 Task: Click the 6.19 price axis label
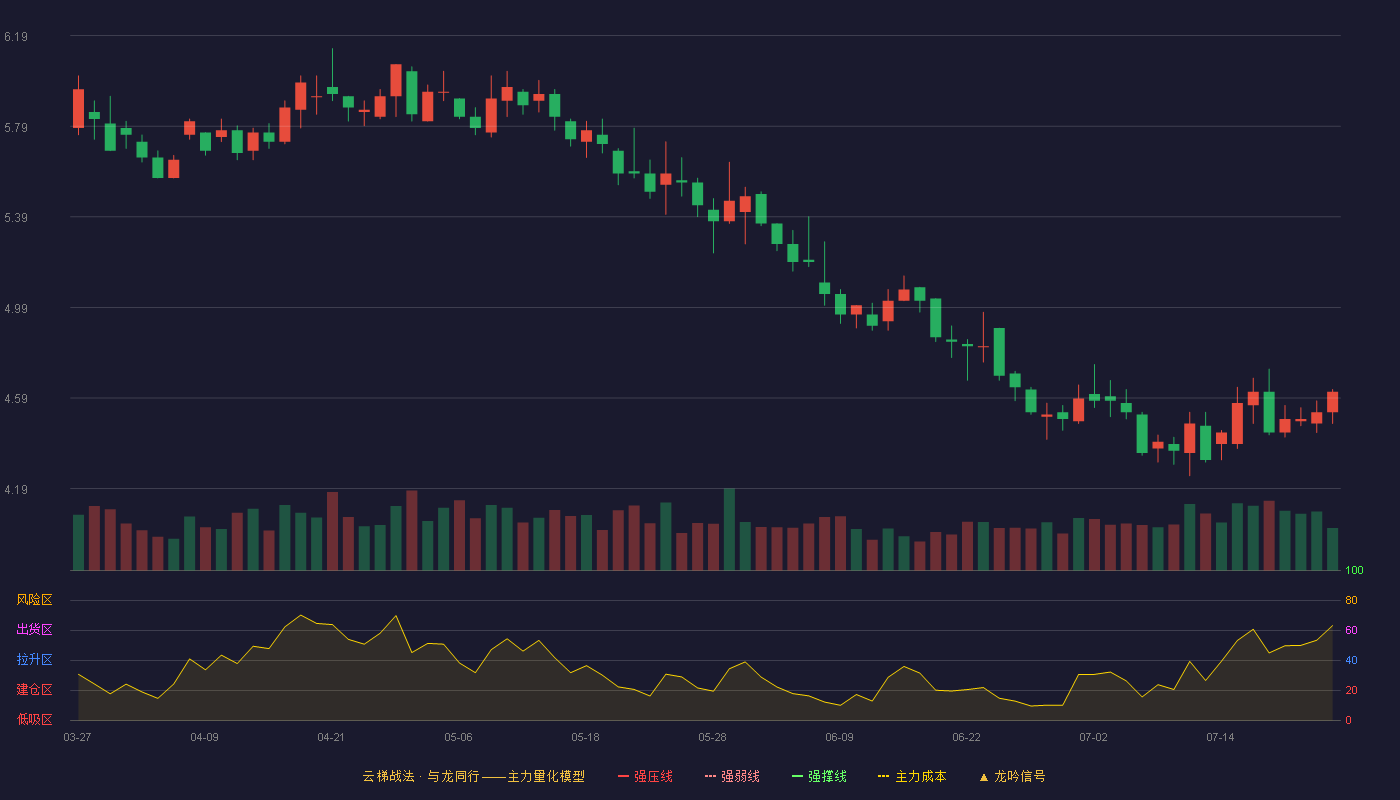pos(15,37)
